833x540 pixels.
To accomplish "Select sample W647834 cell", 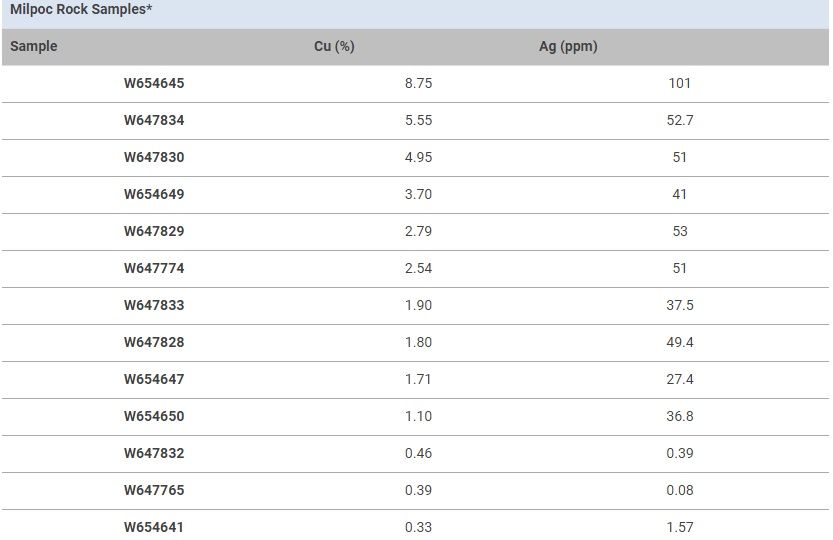I will pos(154,120).
